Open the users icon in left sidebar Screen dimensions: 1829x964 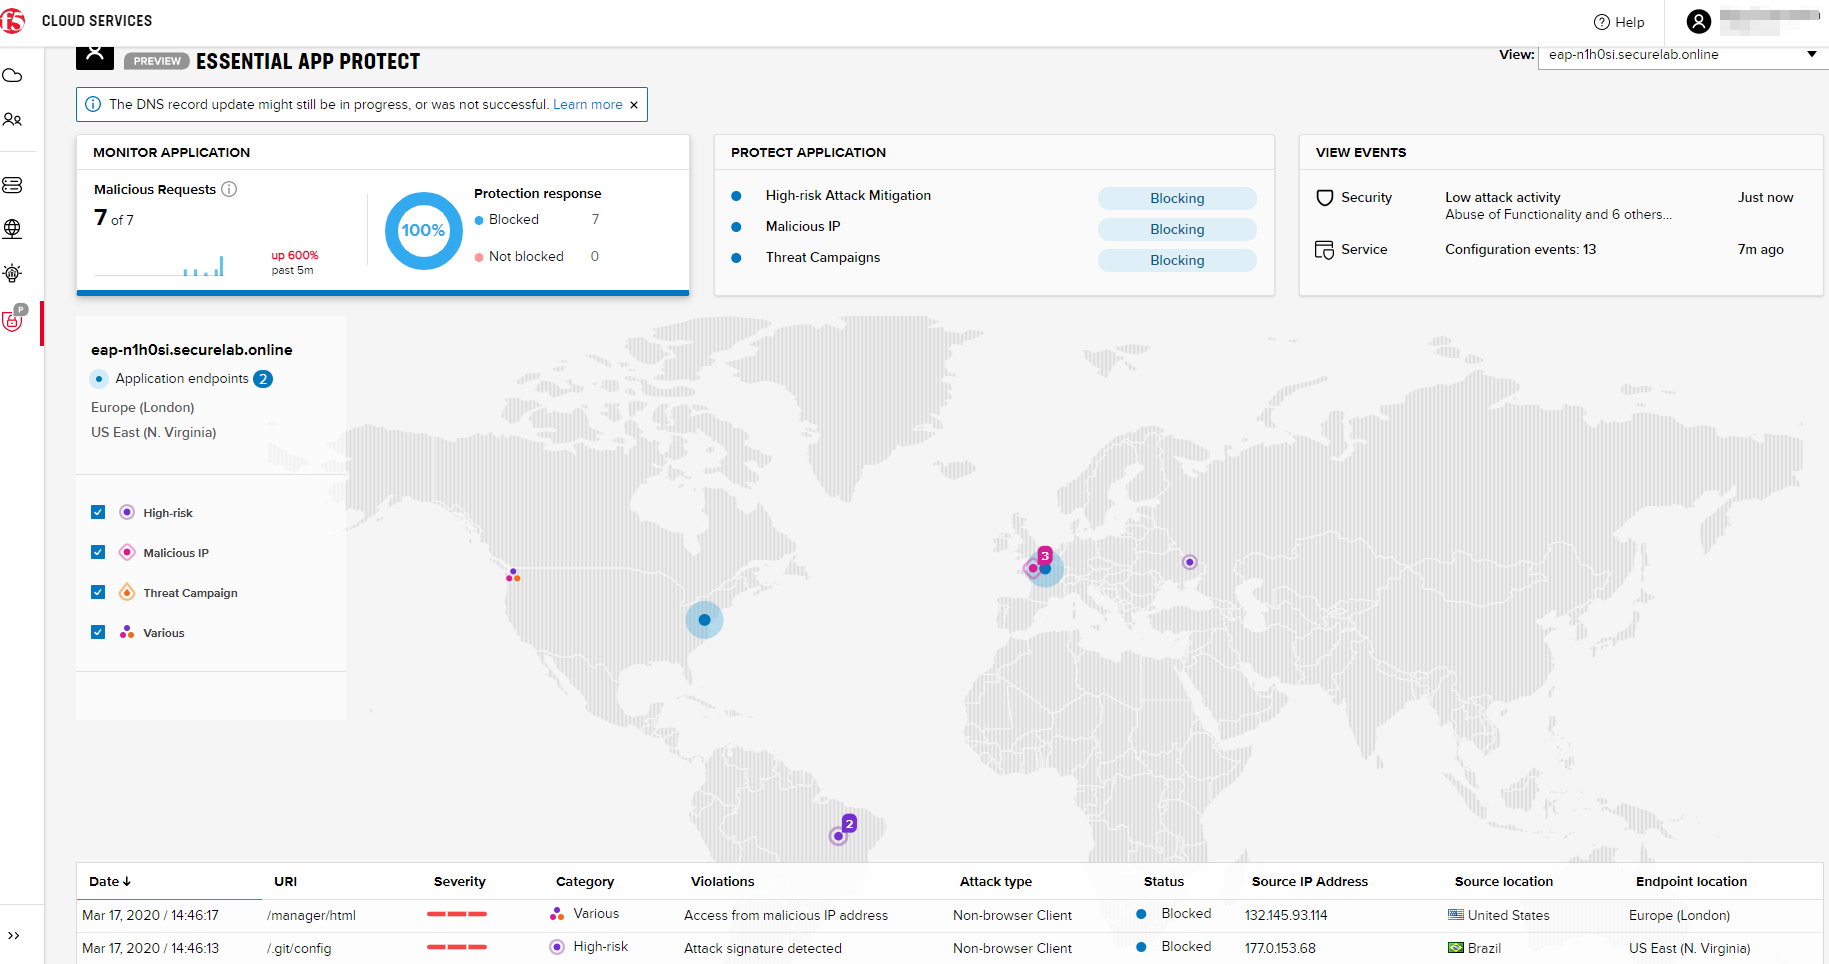13,120
